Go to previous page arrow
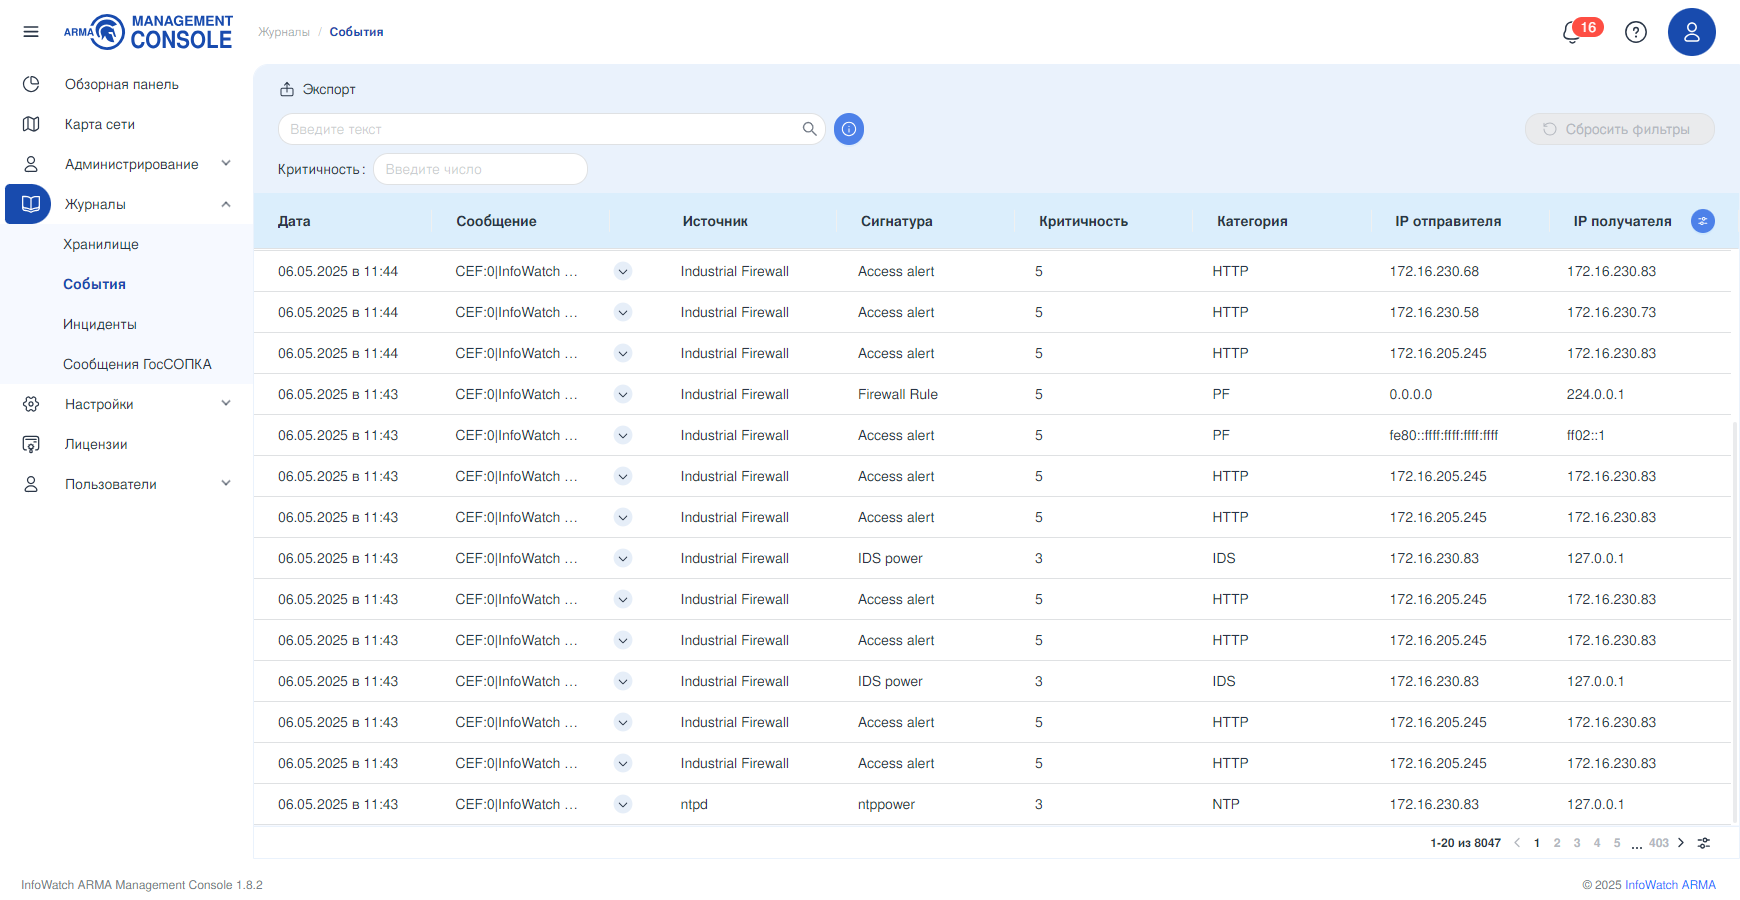The height and width of the screenshot is (900, 1740). (x=1517, y=843)
